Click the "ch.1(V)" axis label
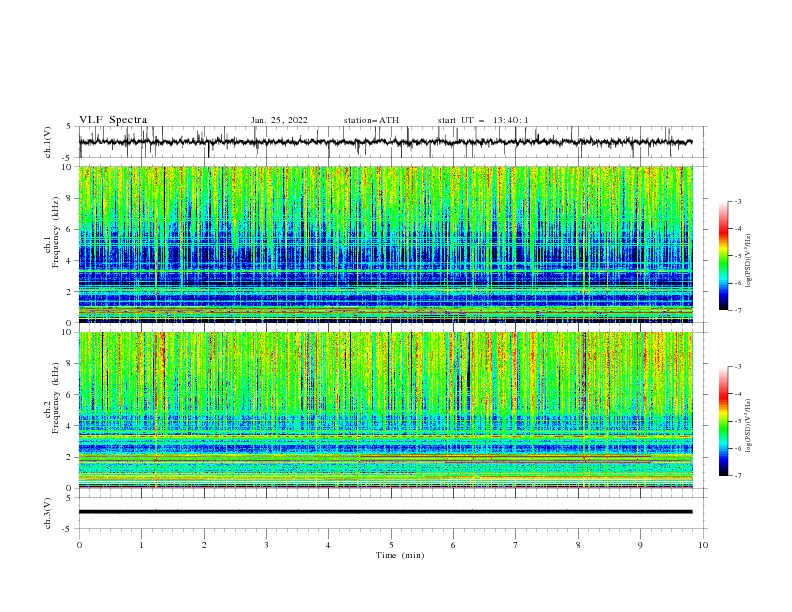 47,142
